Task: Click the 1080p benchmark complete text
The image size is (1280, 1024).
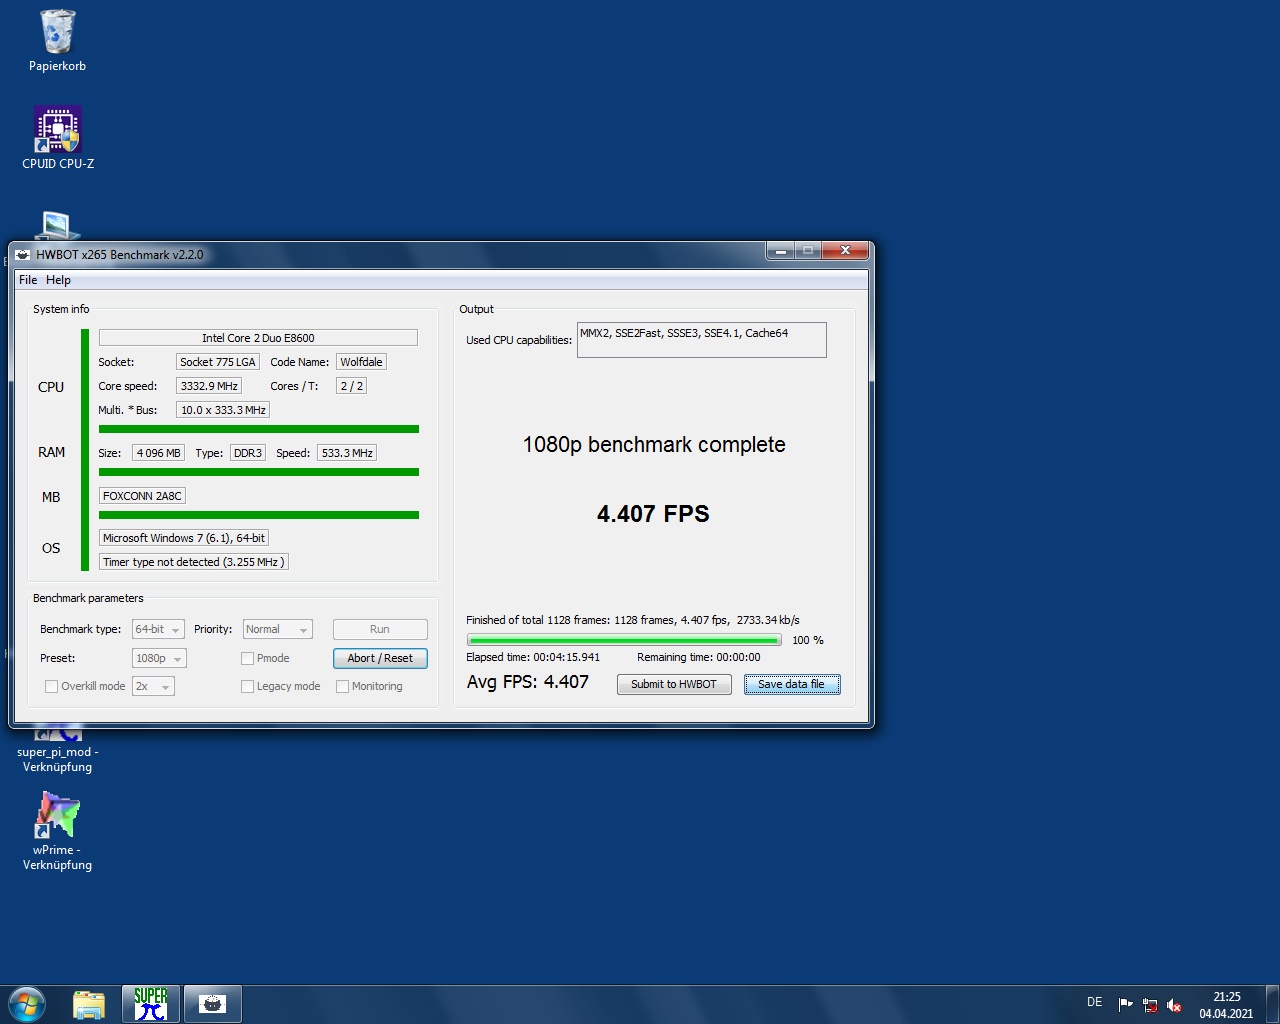Action: point(654,445)
